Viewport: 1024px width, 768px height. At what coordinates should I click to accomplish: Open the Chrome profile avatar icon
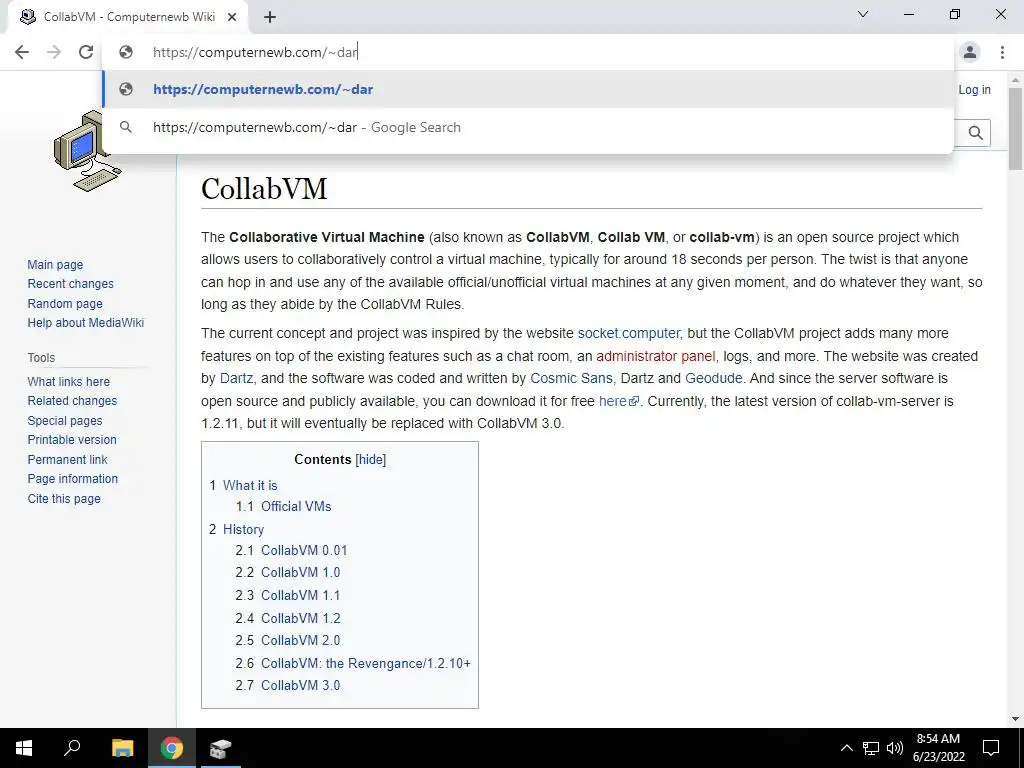[970, 52]
